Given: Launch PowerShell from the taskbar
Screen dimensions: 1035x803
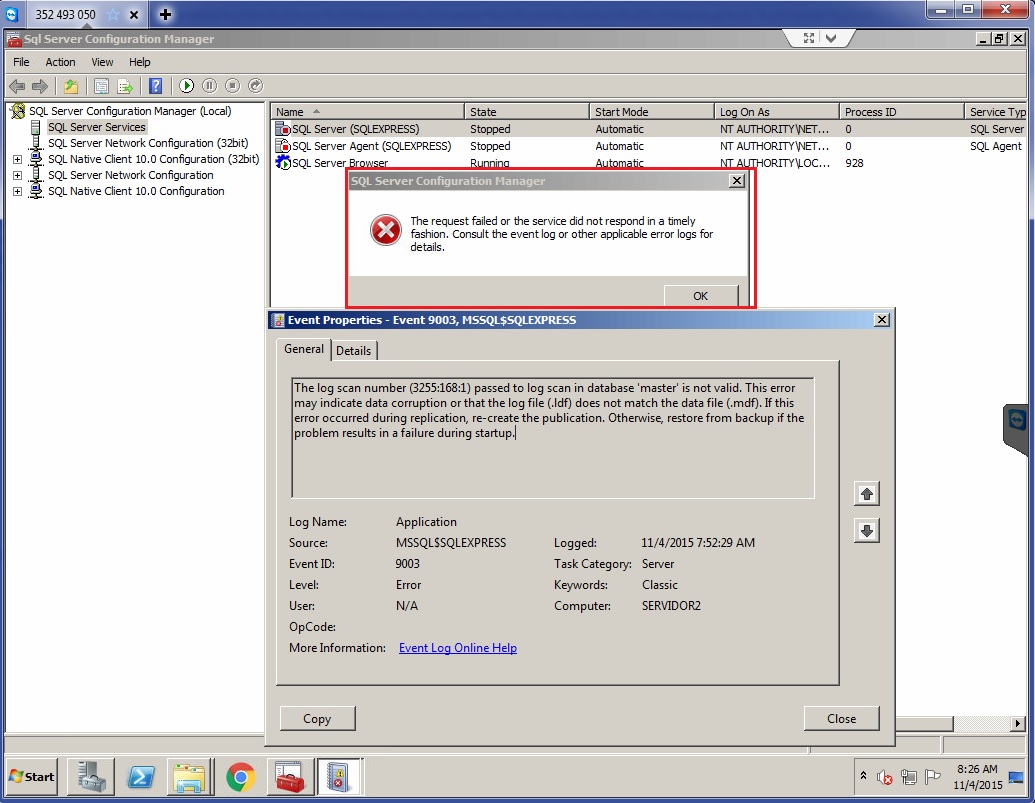Looking at the screenshot, I should pos(141,777).
